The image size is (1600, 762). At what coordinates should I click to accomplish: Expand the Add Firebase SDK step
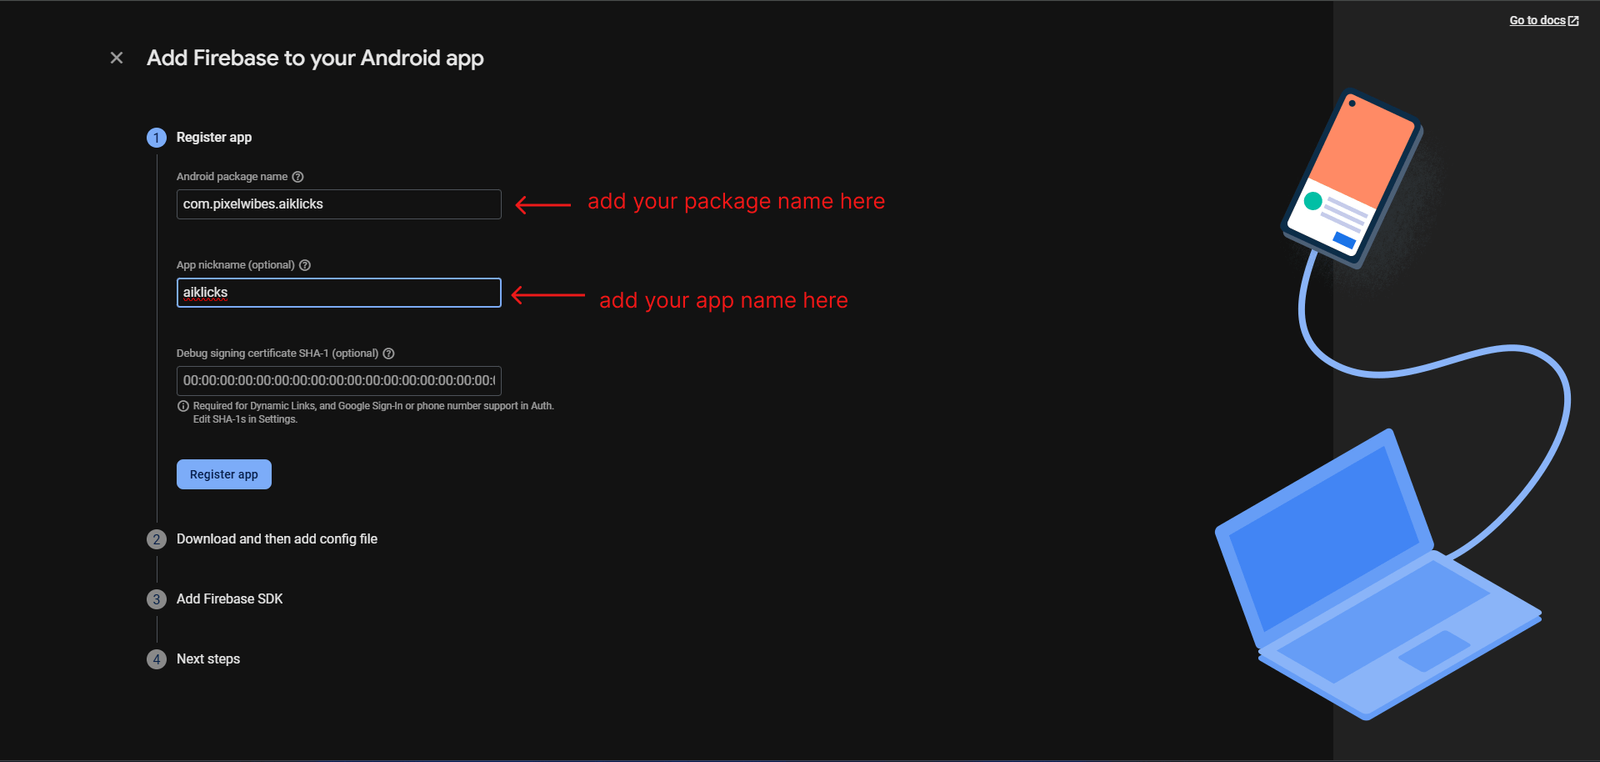coord(230,599)
